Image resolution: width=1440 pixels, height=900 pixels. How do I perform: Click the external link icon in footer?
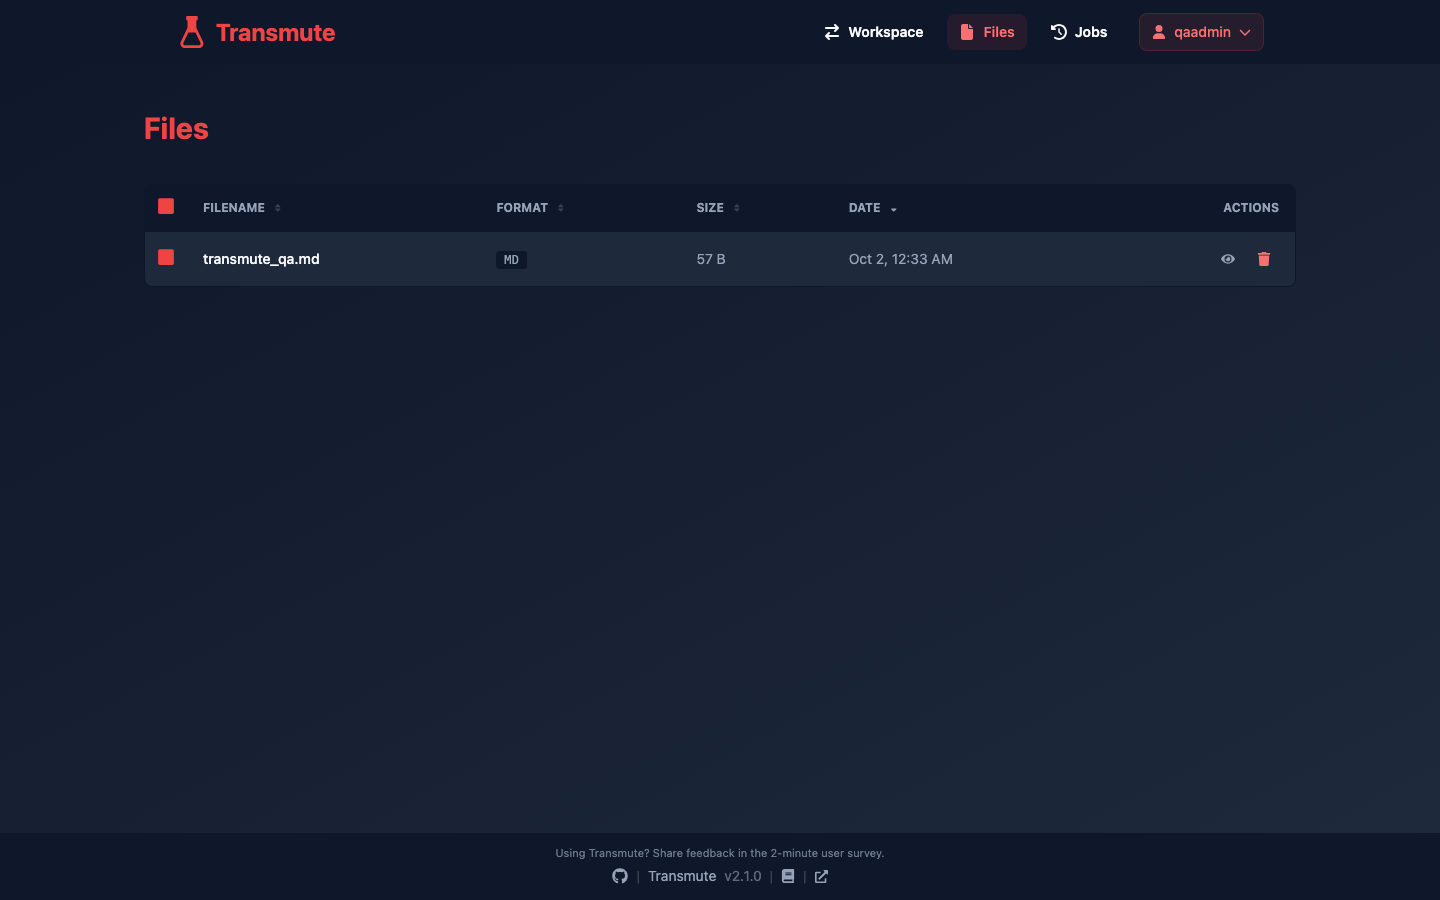tap(821, 876)
